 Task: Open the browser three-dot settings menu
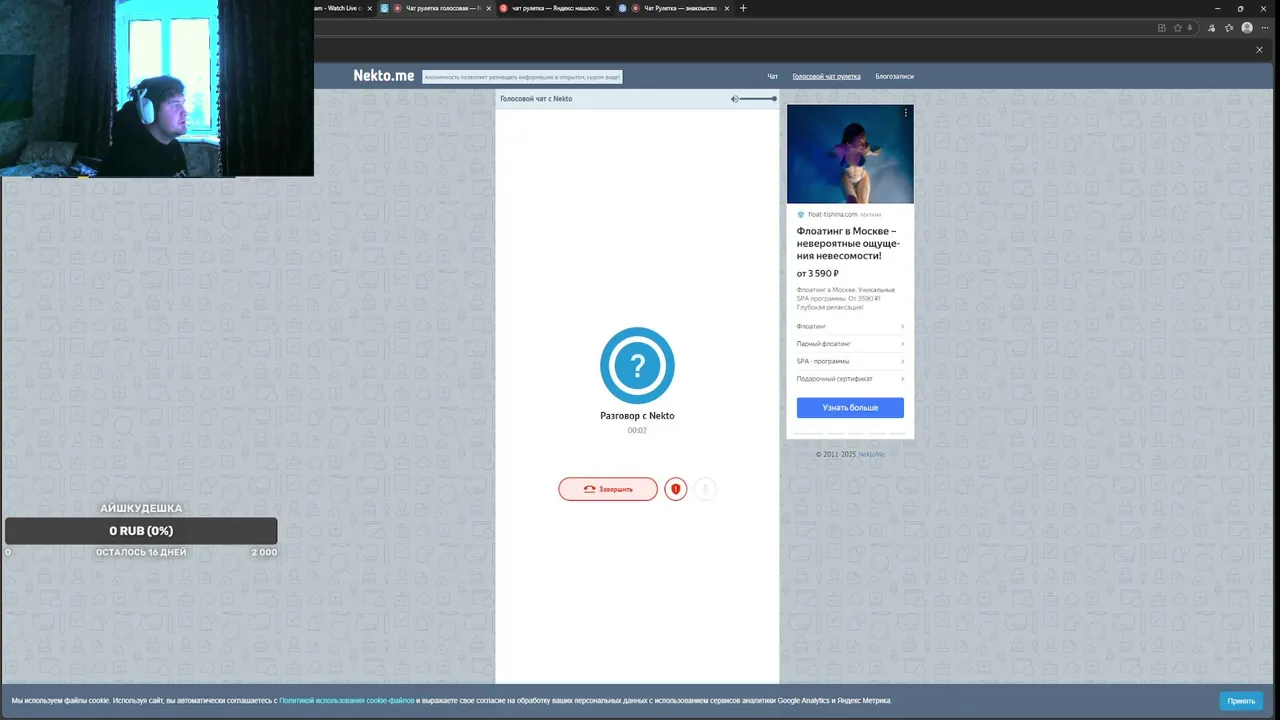tap(1265, 28)
